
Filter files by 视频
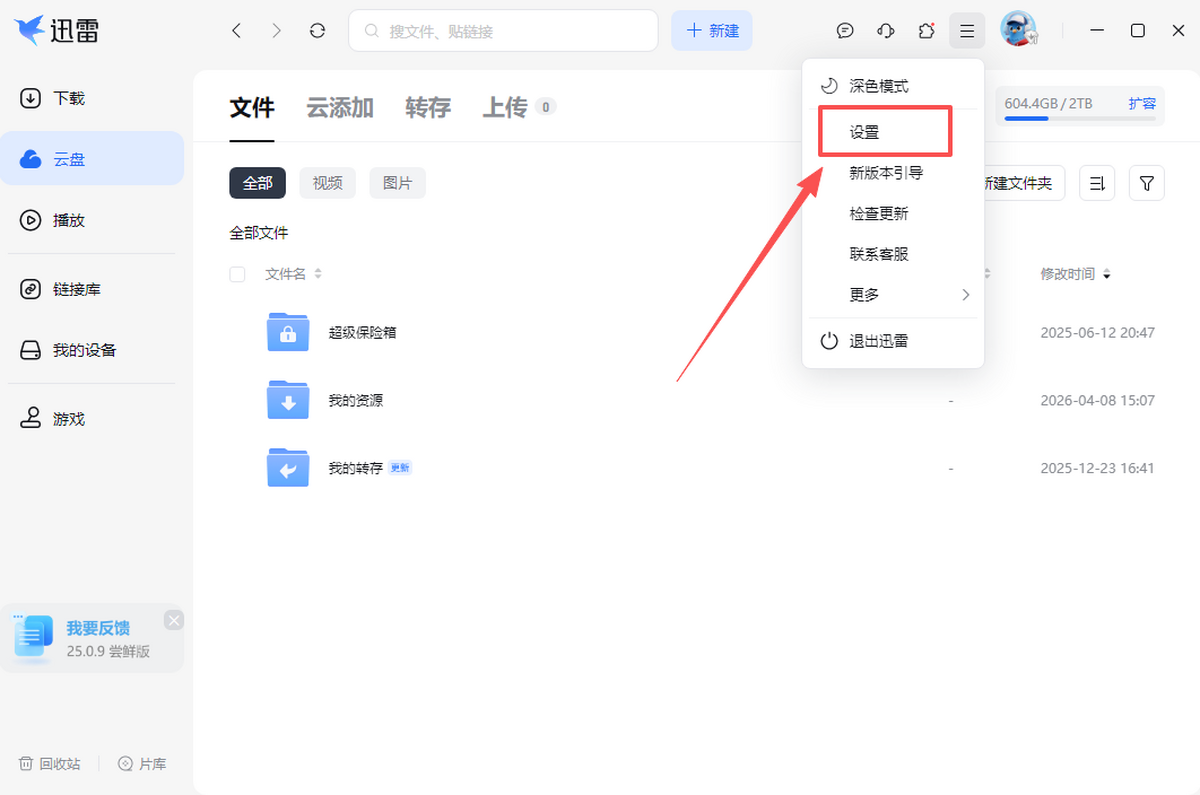point(327,183)
